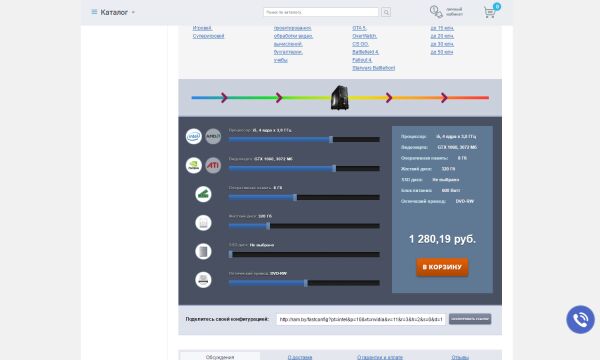Screen dimensions: 600x360
Task: Select the Nvidia graphics brand icon
Action: coord(194,165)
